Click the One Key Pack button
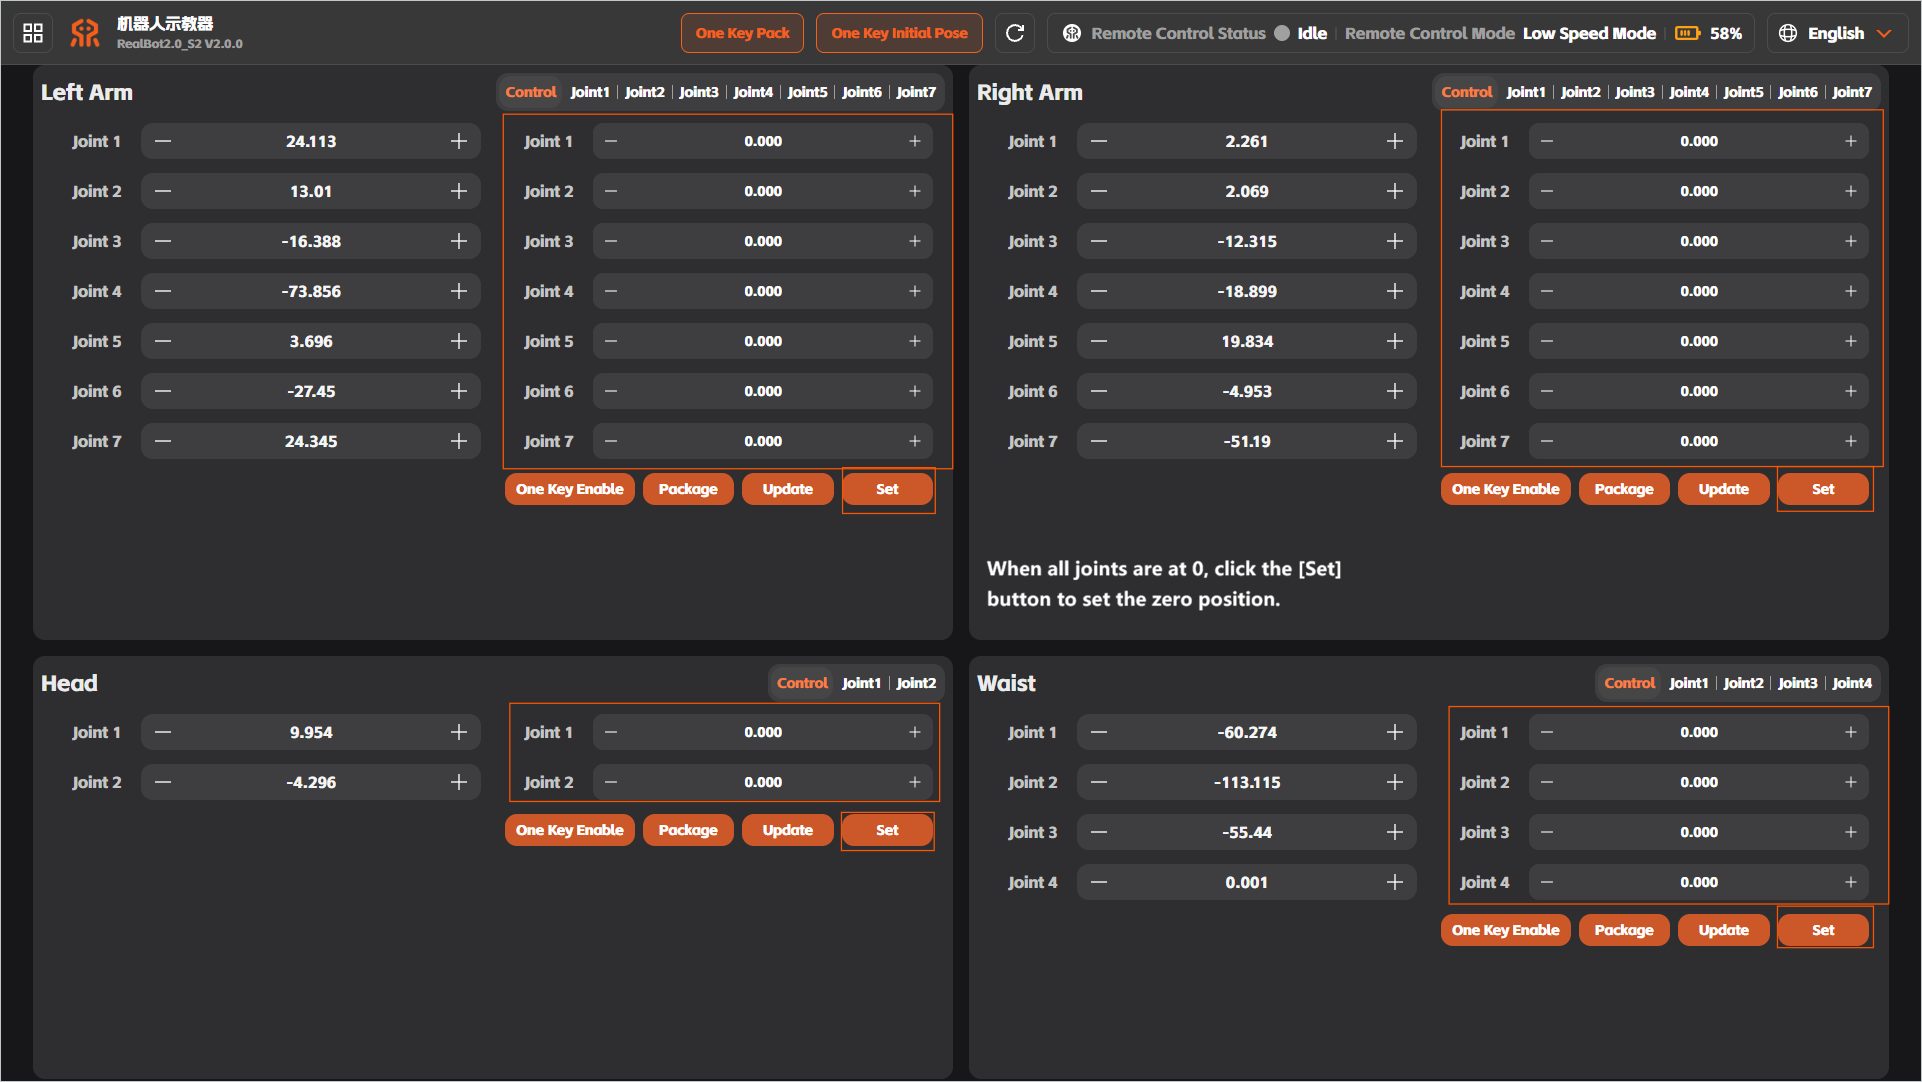1922x1082 pixels. pyautogui.click(x=742, y=33)
